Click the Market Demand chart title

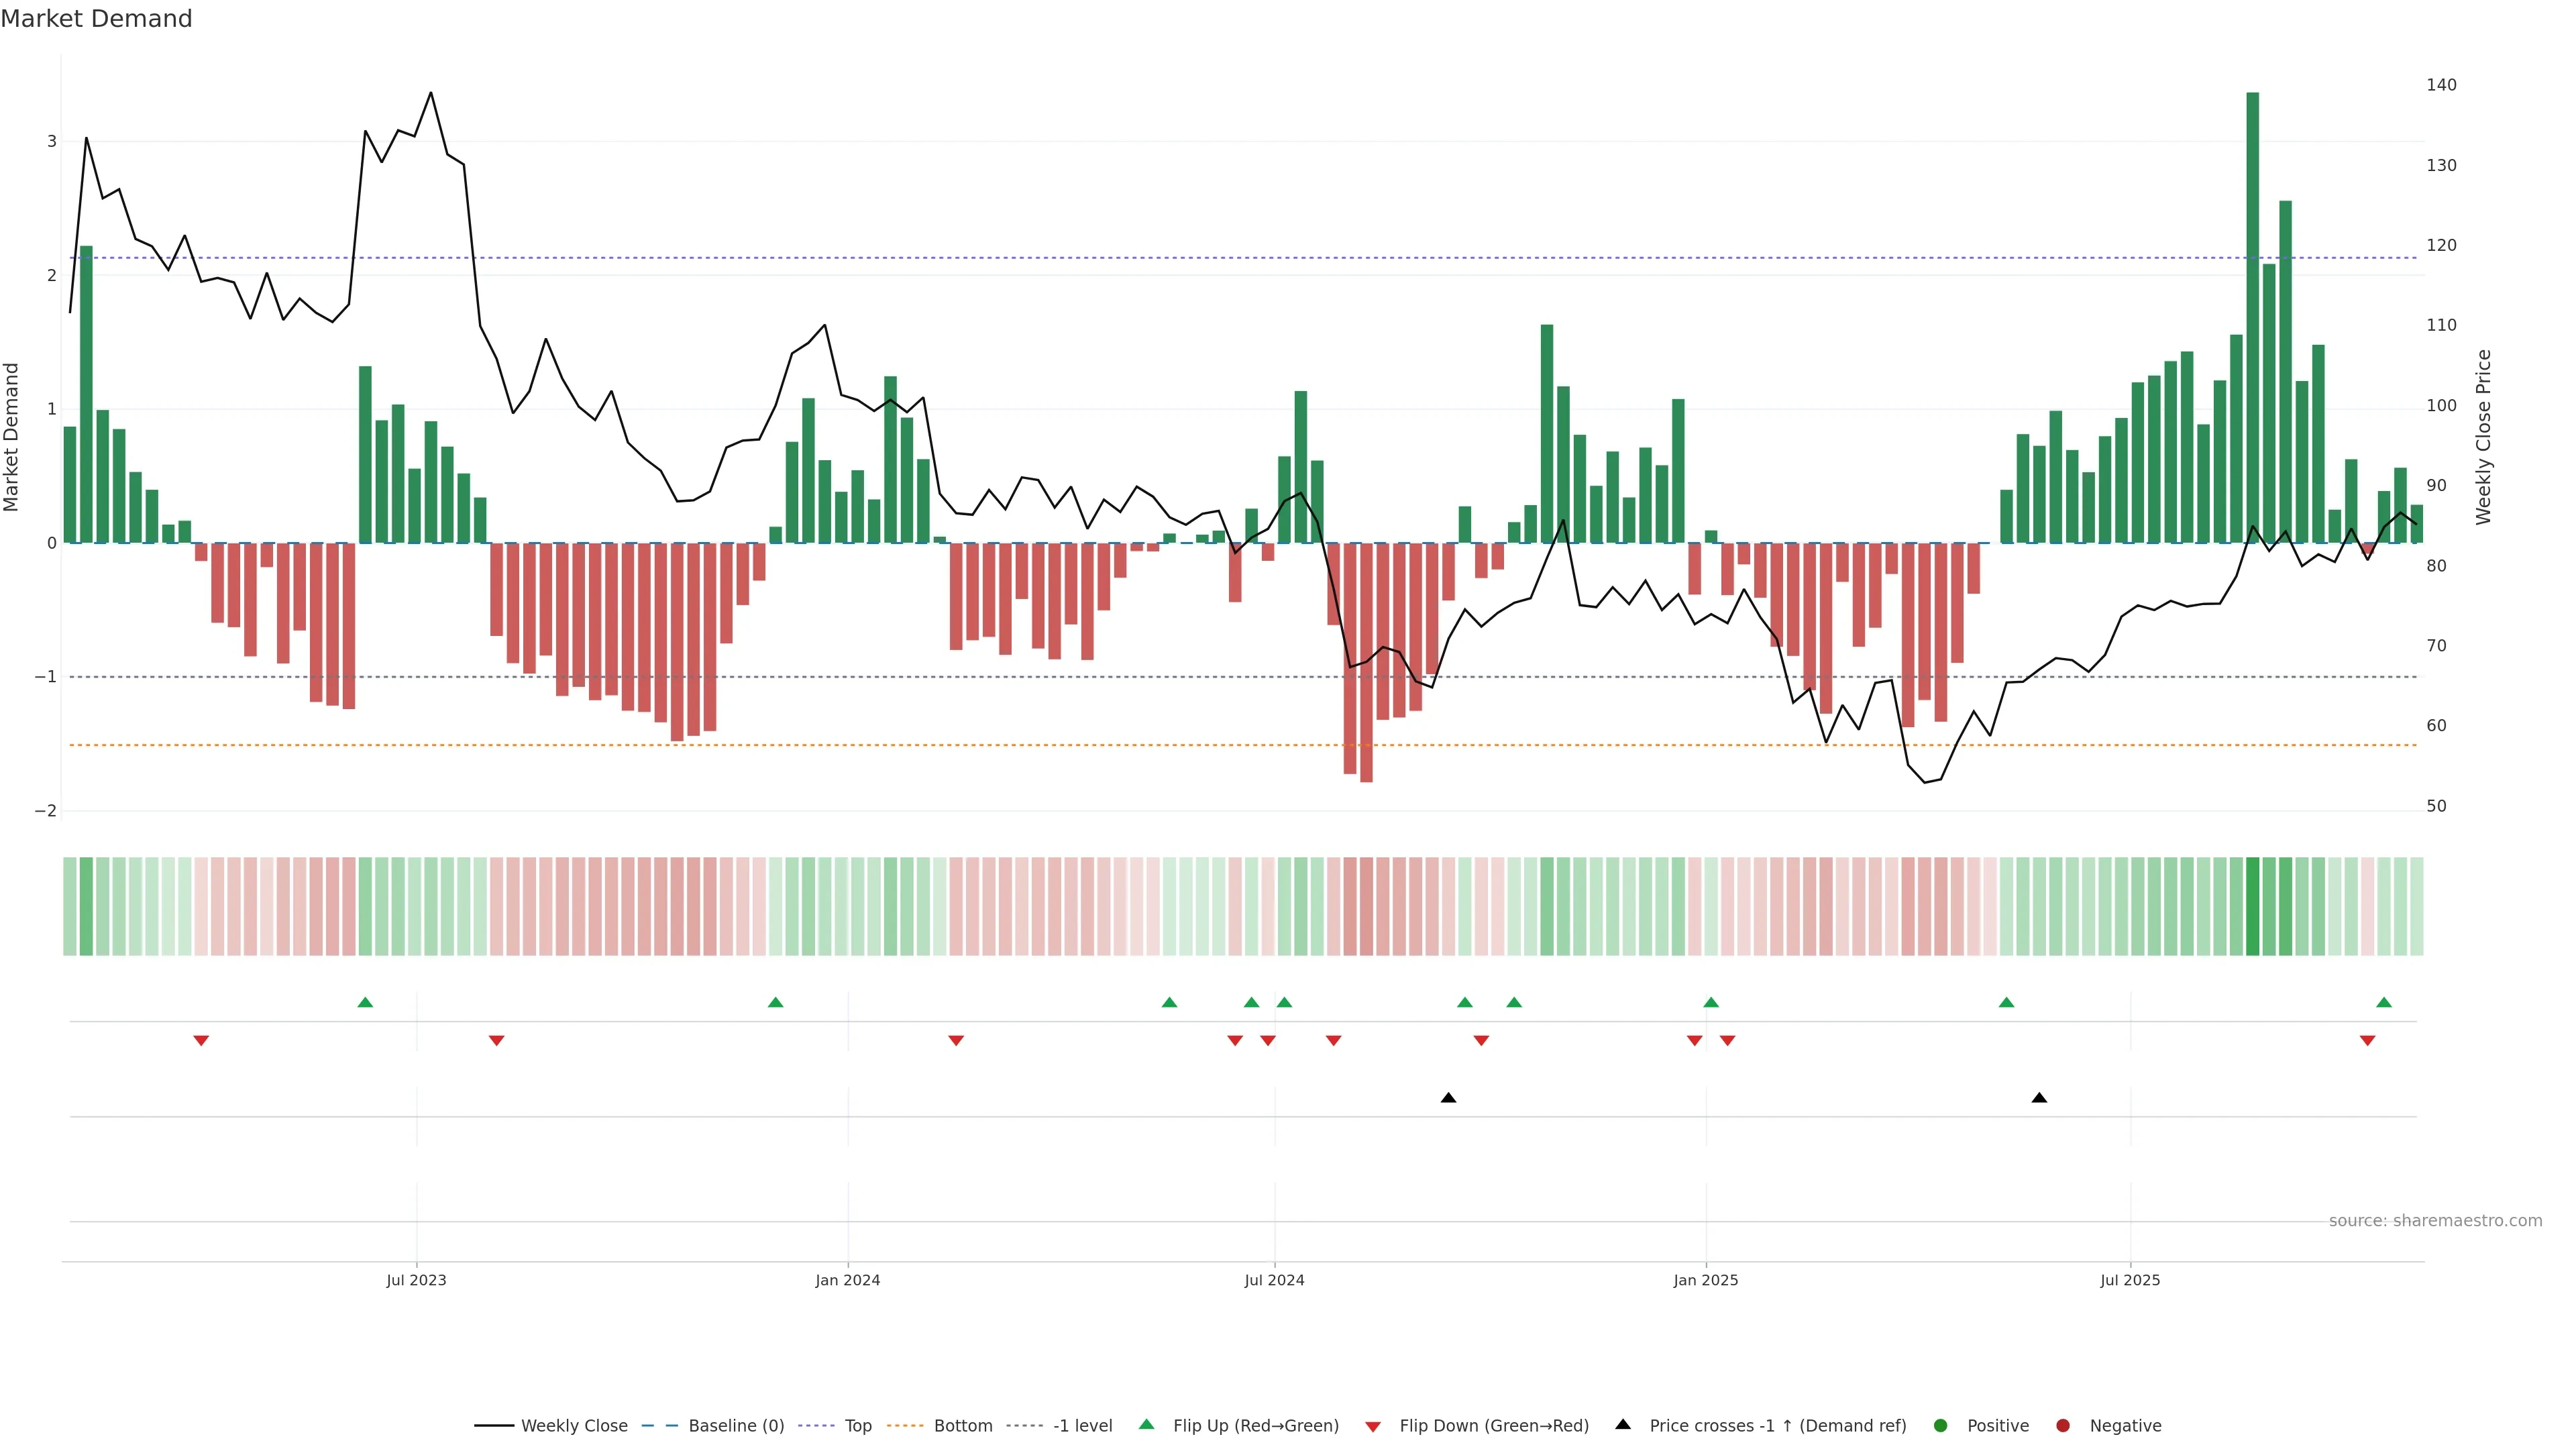pyautogui.click(x=96, y=19)
